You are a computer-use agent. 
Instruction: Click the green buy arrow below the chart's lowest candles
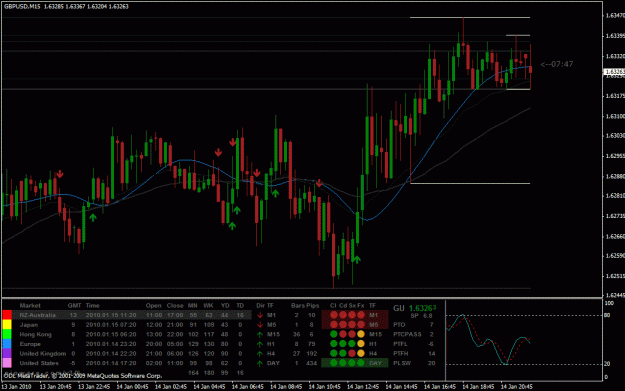pyautogui.click(x=357, y=260)
